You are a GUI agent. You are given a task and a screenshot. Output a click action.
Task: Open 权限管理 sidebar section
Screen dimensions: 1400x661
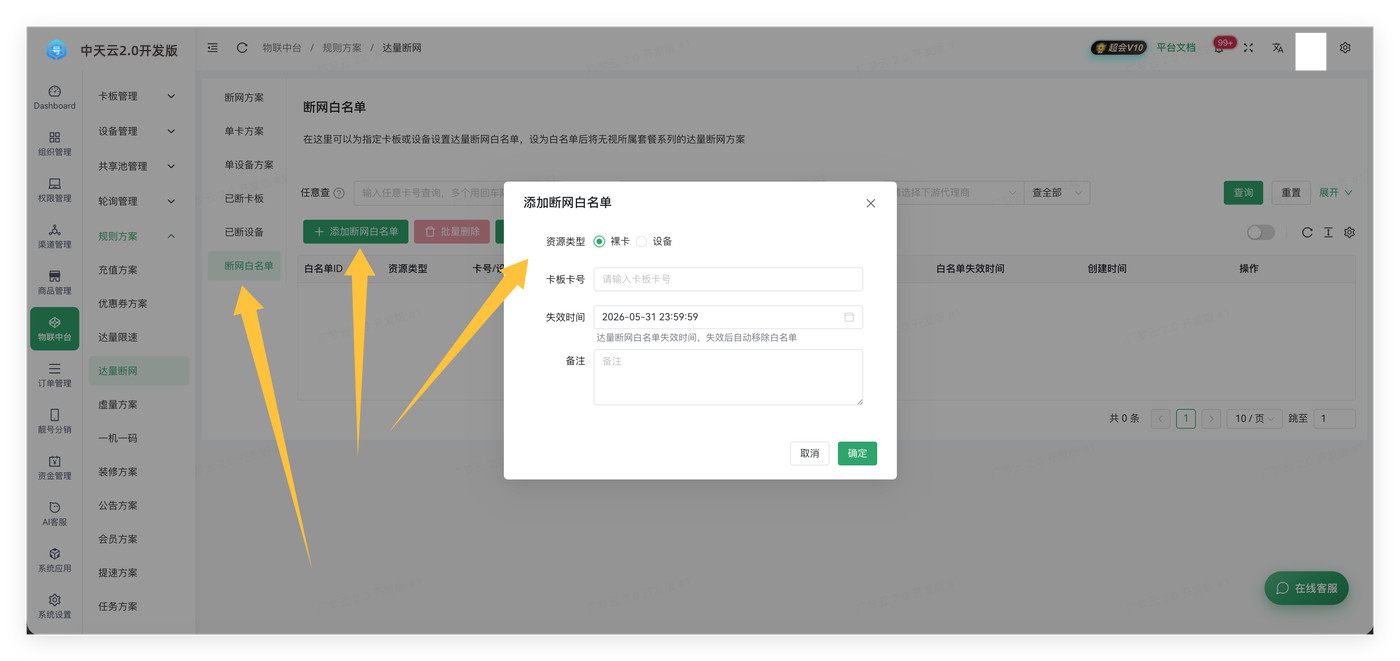(x=54, y=190)
